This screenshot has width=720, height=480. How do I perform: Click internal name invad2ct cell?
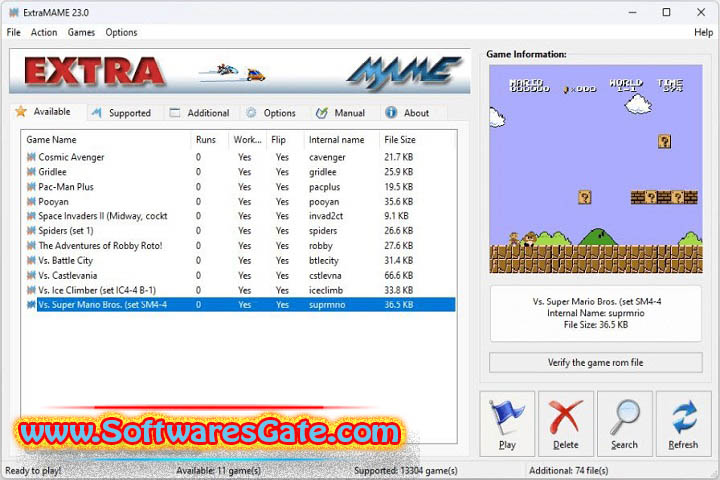pos(326,216)
